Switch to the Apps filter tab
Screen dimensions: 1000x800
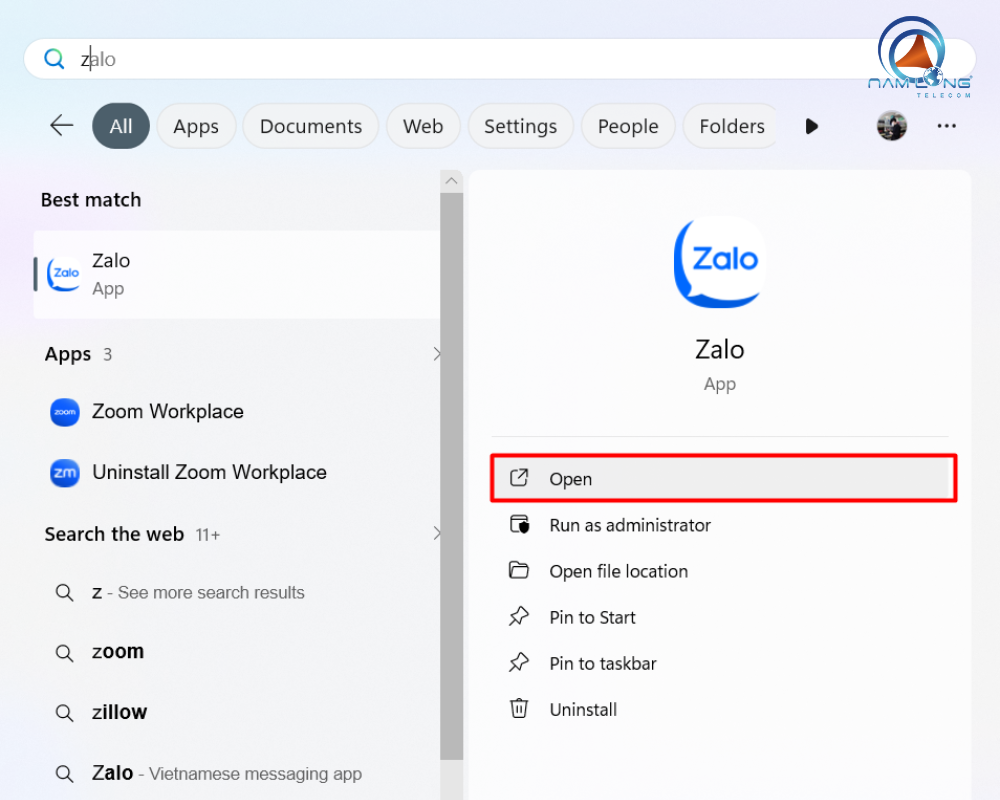196,126
